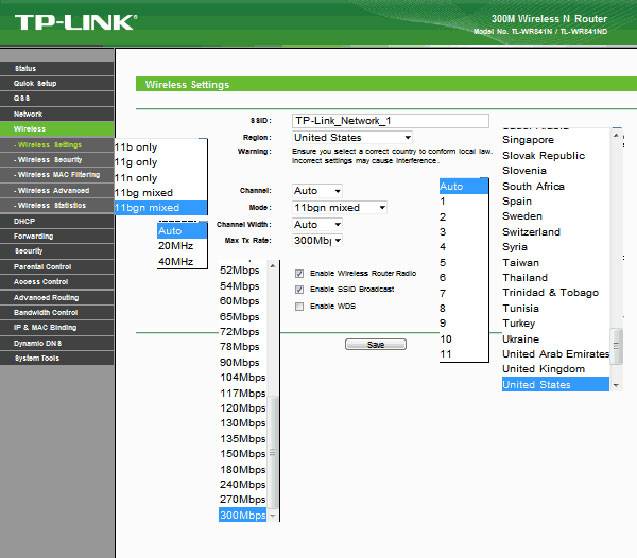Click the country list scrollbar down arrow
This screenshot has height=558, width=637.
click(x=616, y=385)
